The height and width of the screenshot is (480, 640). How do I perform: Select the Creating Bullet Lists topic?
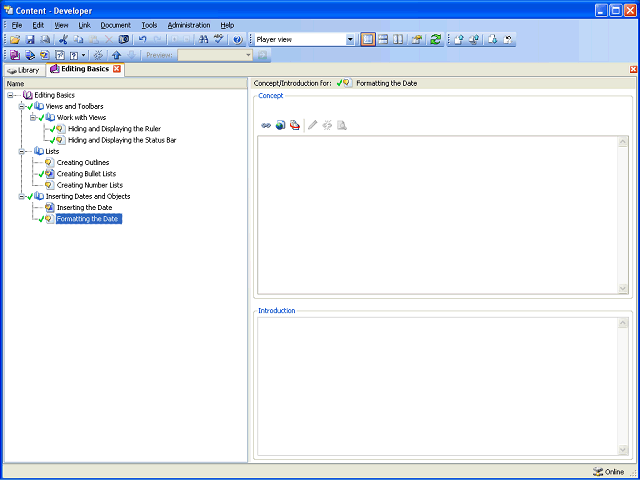click(x=86, y=174)
